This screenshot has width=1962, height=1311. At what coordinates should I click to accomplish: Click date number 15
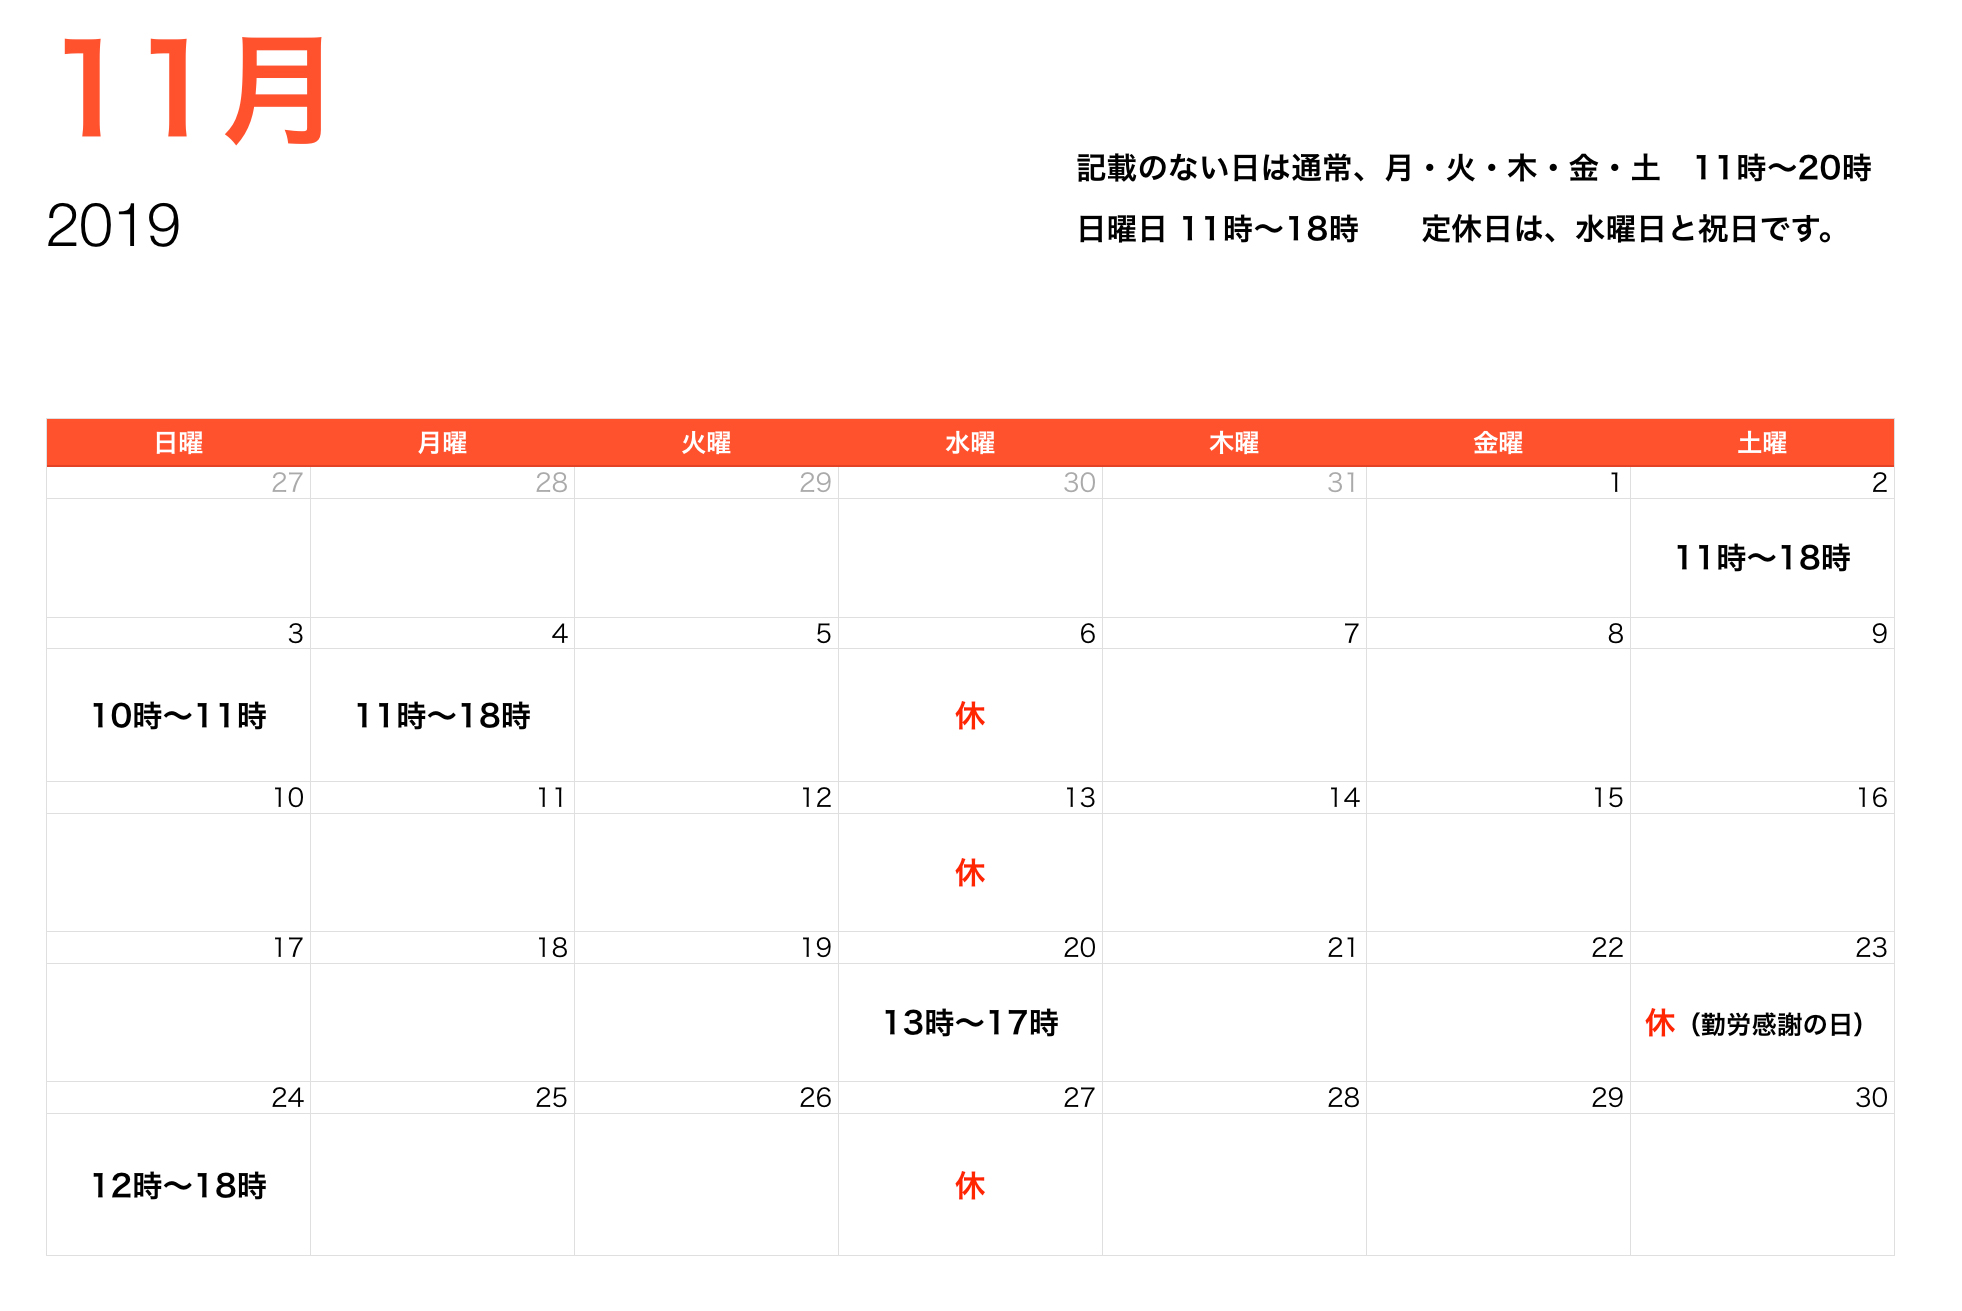pyautogui.click(x=1608, y=798)
